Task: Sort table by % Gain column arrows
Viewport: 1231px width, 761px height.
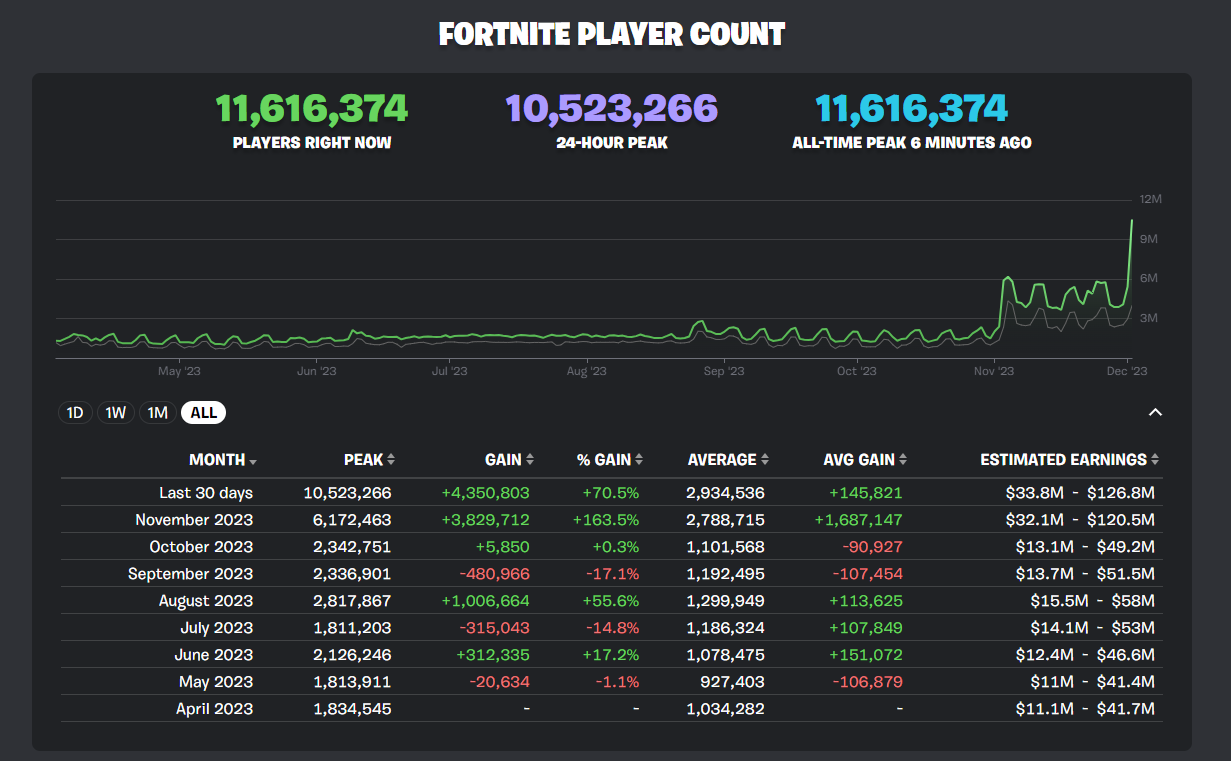Action: [639, 460]
